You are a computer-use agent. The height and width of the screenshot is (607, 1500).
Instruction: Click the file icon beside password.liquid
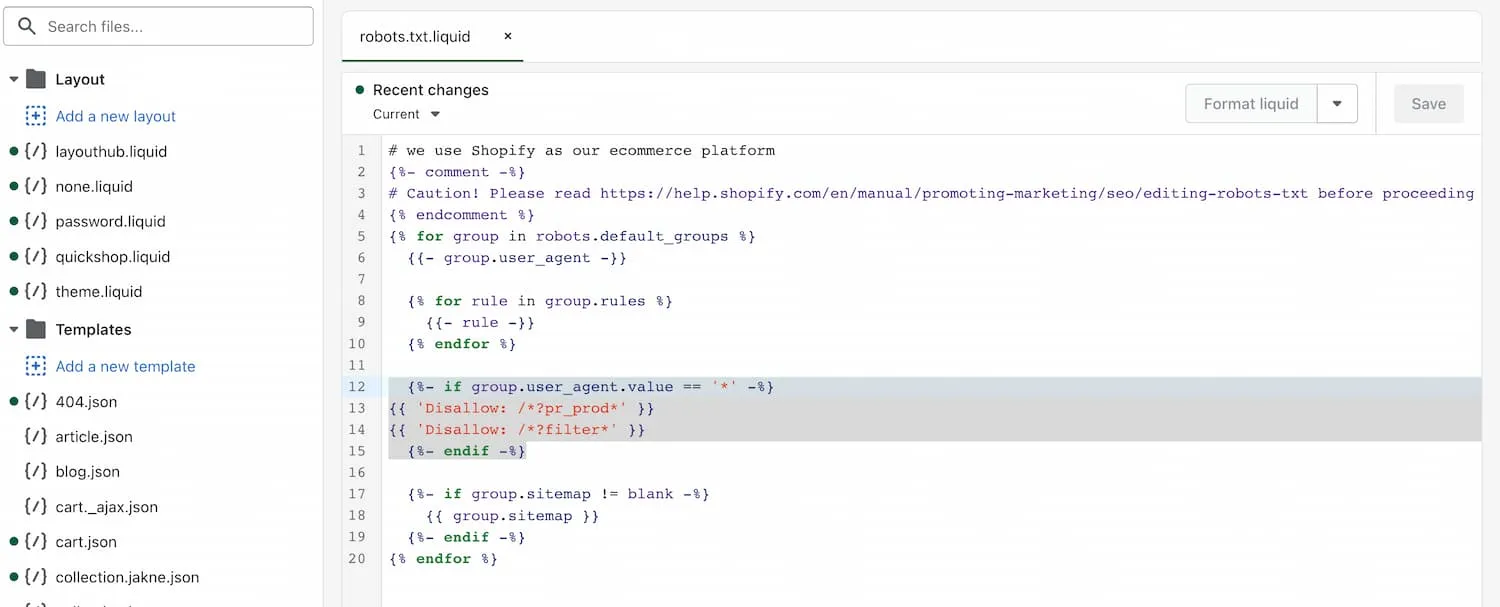(36, 221)
